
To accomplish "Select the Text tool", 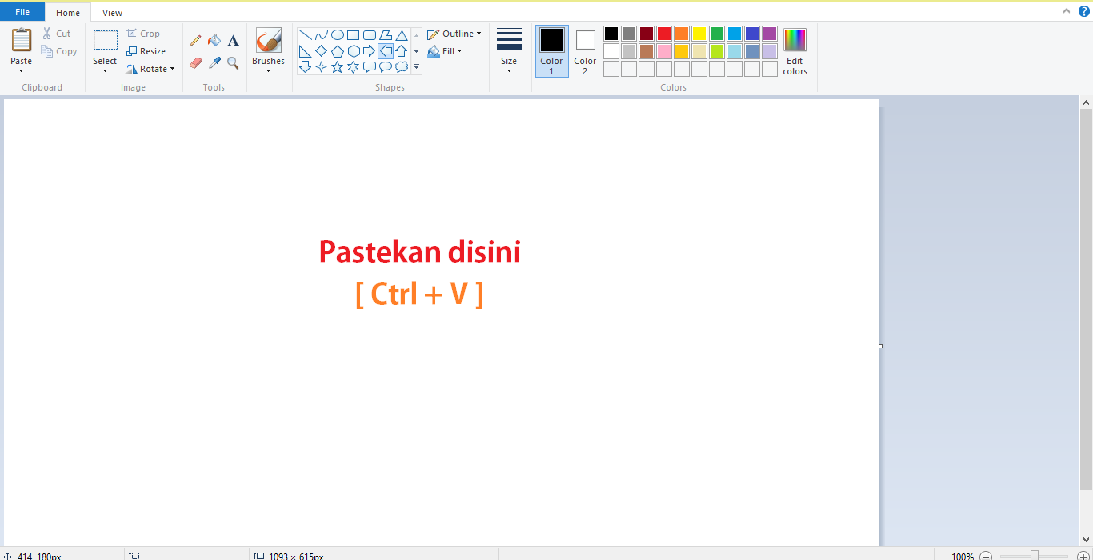I will 233,40.
